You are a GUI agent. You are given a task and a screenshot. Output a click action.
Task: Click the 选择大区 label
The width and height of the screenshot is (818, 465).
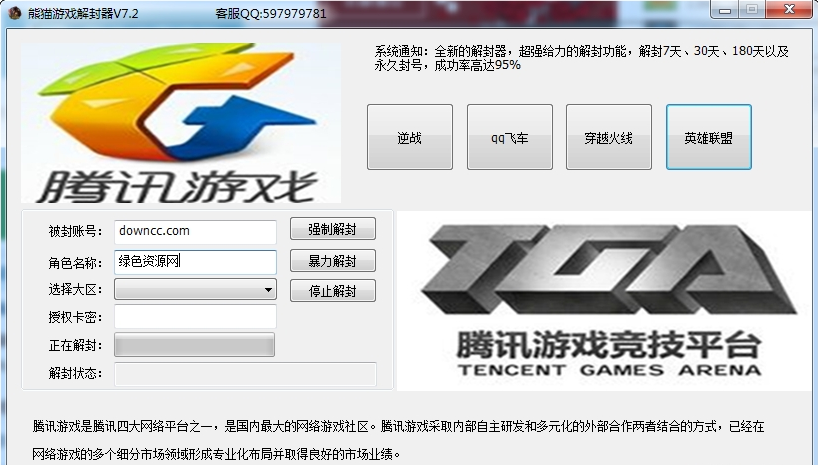click(75, 289)
